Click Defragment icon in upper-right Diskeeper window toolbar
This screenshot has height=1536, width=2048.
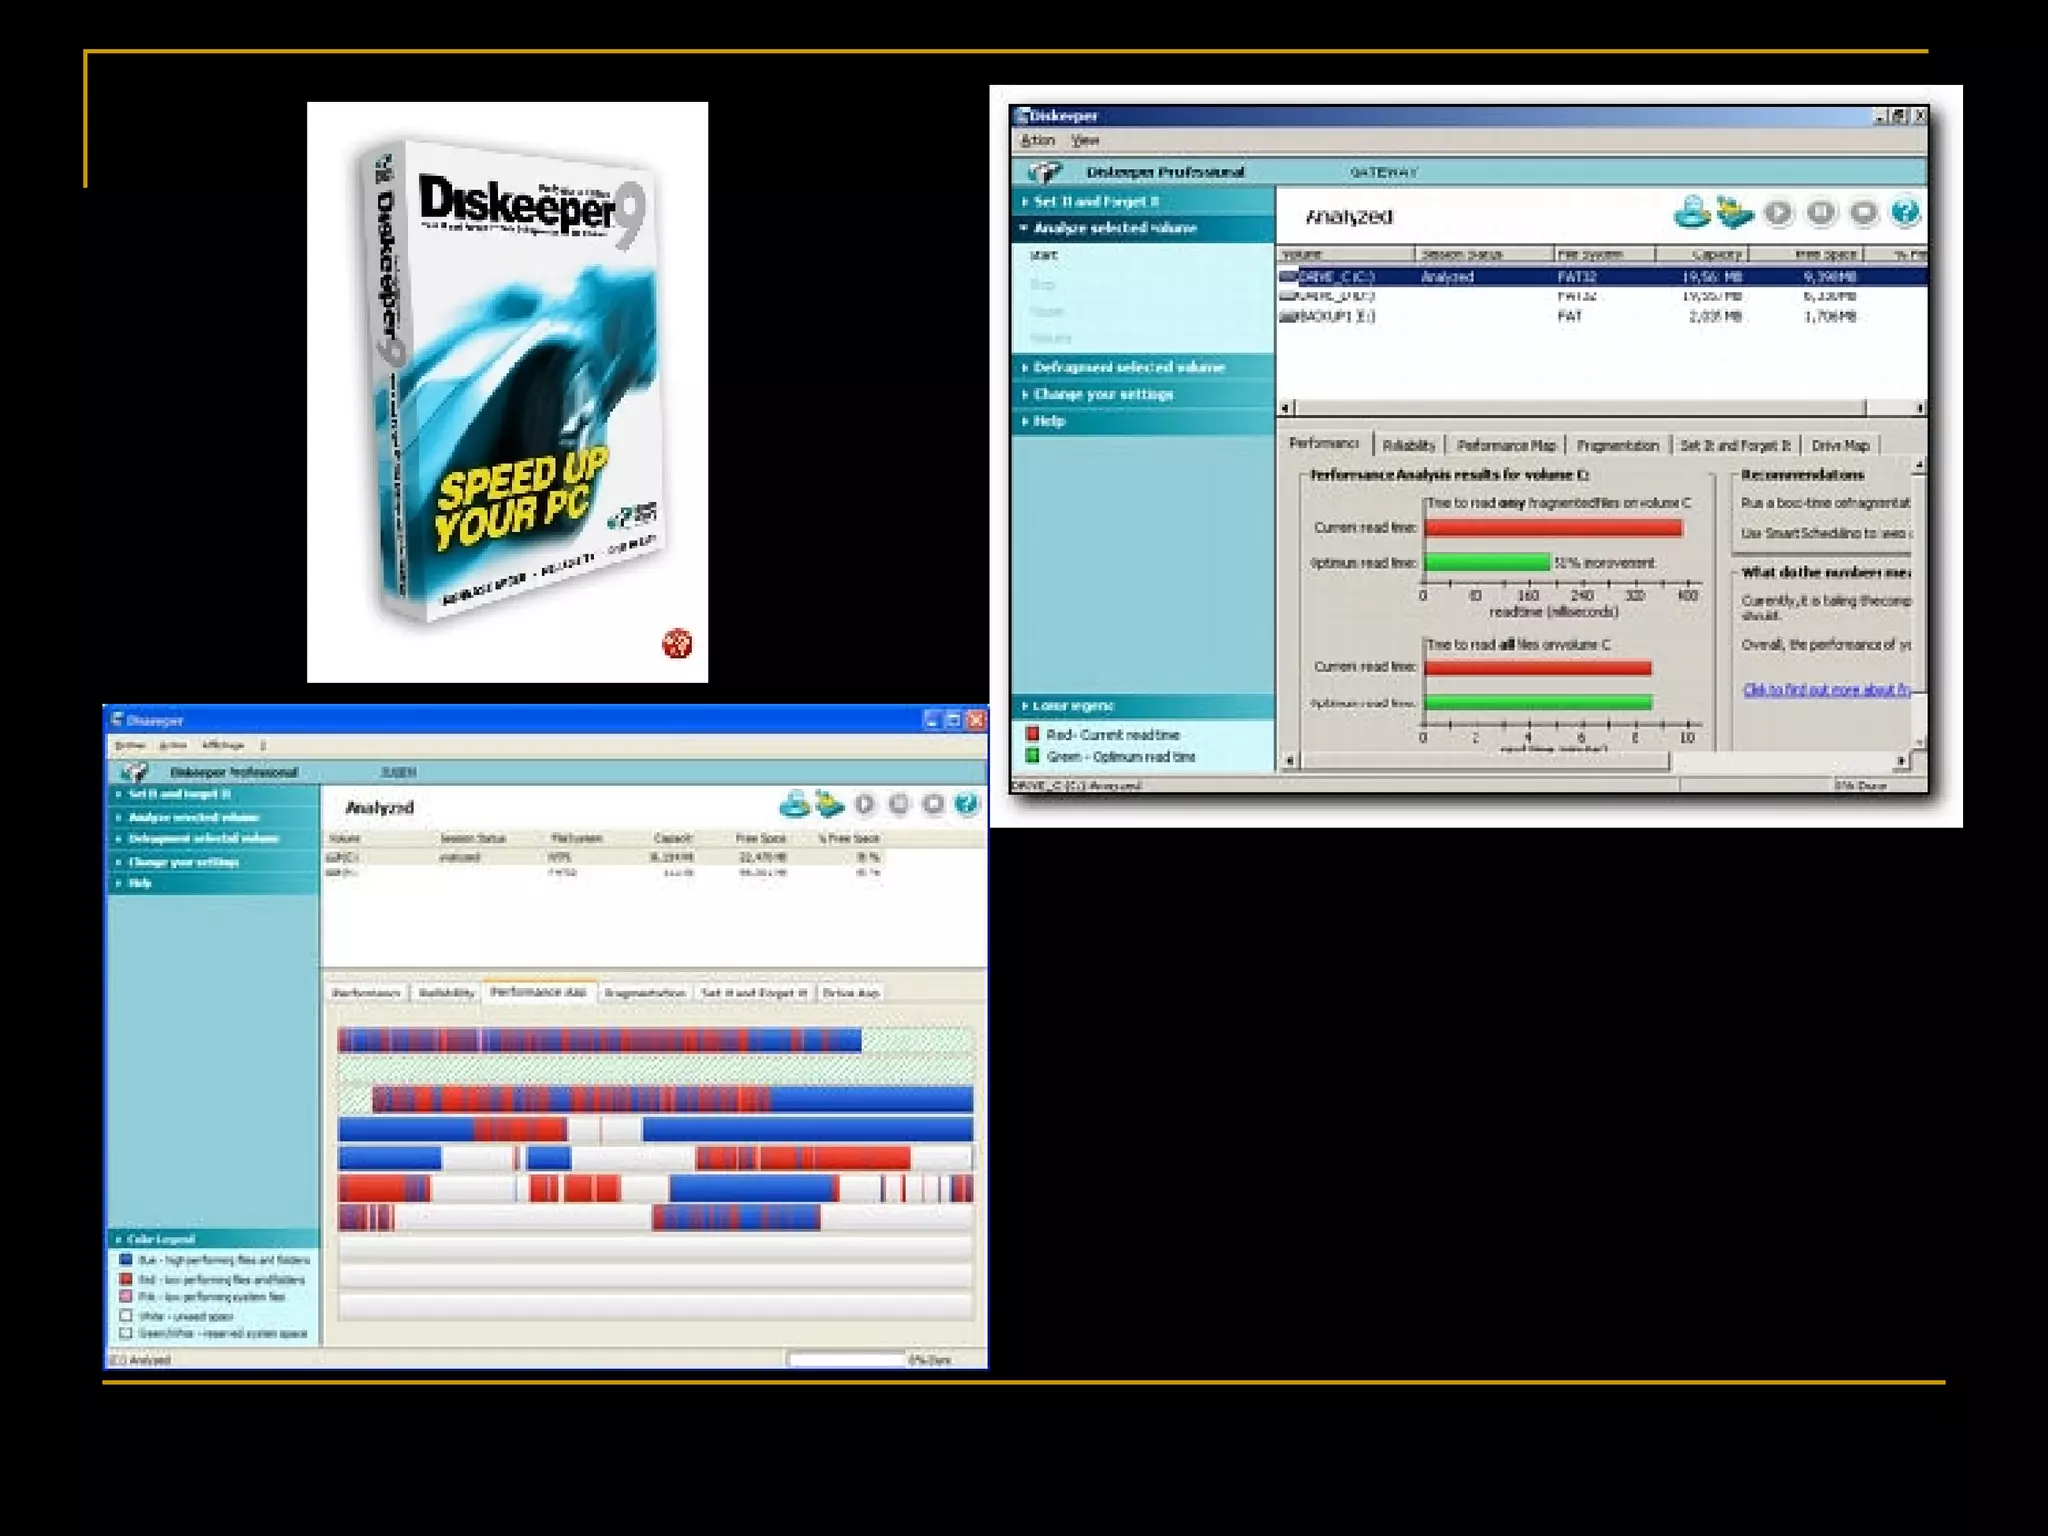[1735, 212]
